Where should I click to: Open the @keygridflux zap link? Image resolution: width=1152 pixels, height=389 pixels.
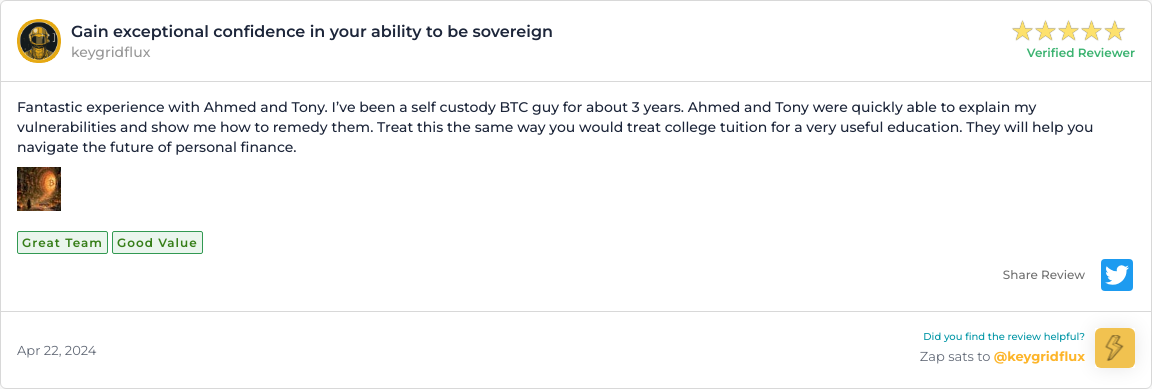1039,357
